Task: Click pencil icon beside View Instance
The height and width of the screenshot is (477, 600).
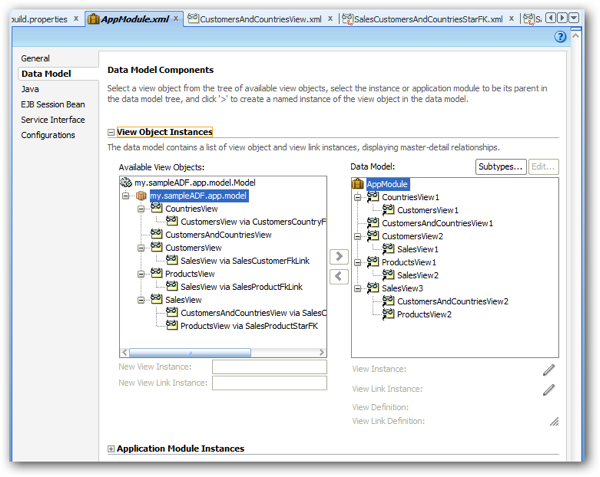Action: (x=549, y=370)
